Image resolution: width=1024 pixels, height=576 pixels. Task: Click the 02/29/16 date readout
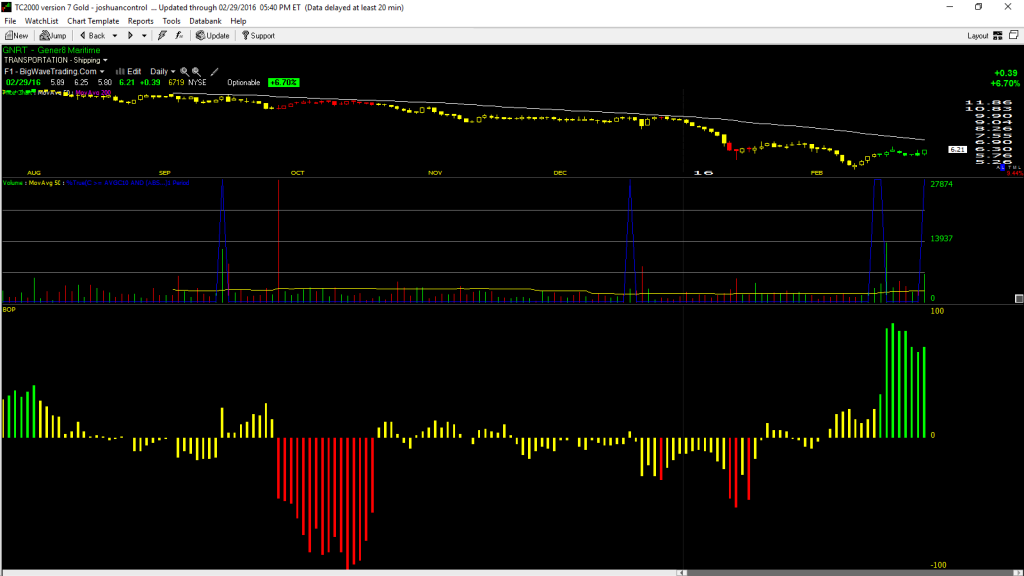pyautogui.click(x=24, y=83)
